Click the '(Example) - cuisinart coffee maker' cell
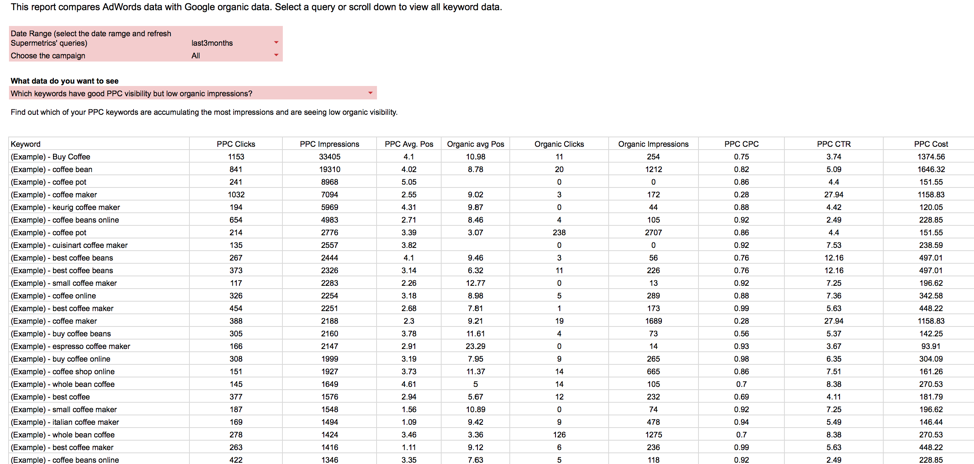This screenshot has width=974, height=464. coord(69,245)
